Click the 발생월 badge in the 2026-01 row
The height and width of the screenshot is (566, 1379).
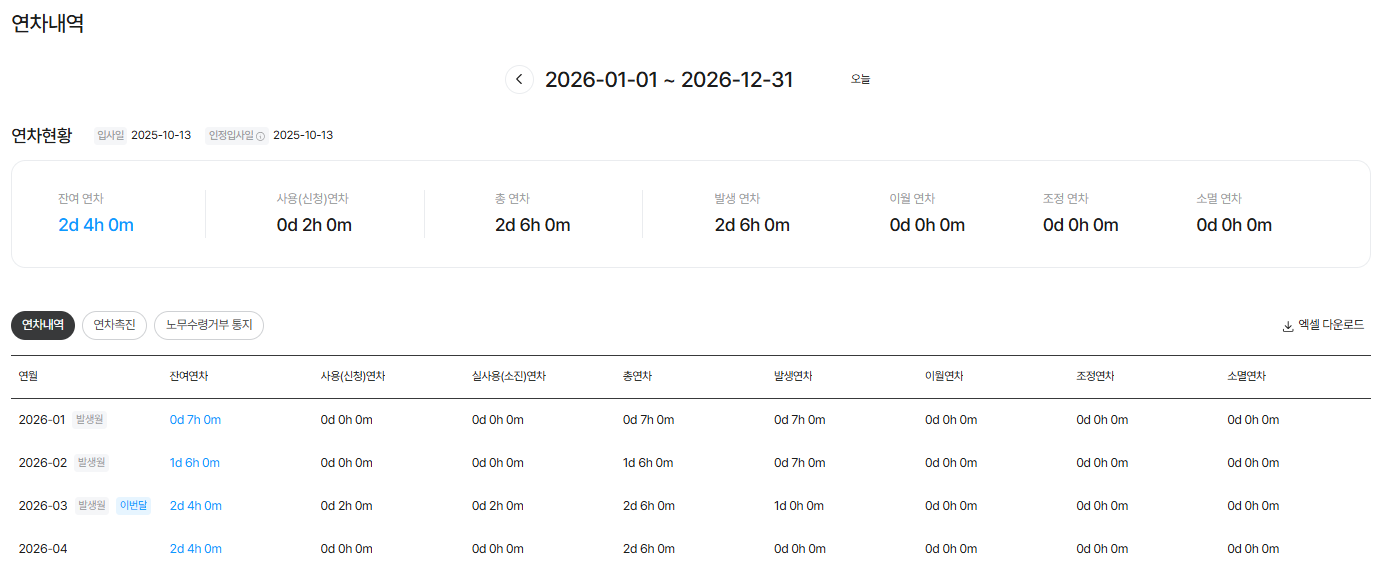90,420
